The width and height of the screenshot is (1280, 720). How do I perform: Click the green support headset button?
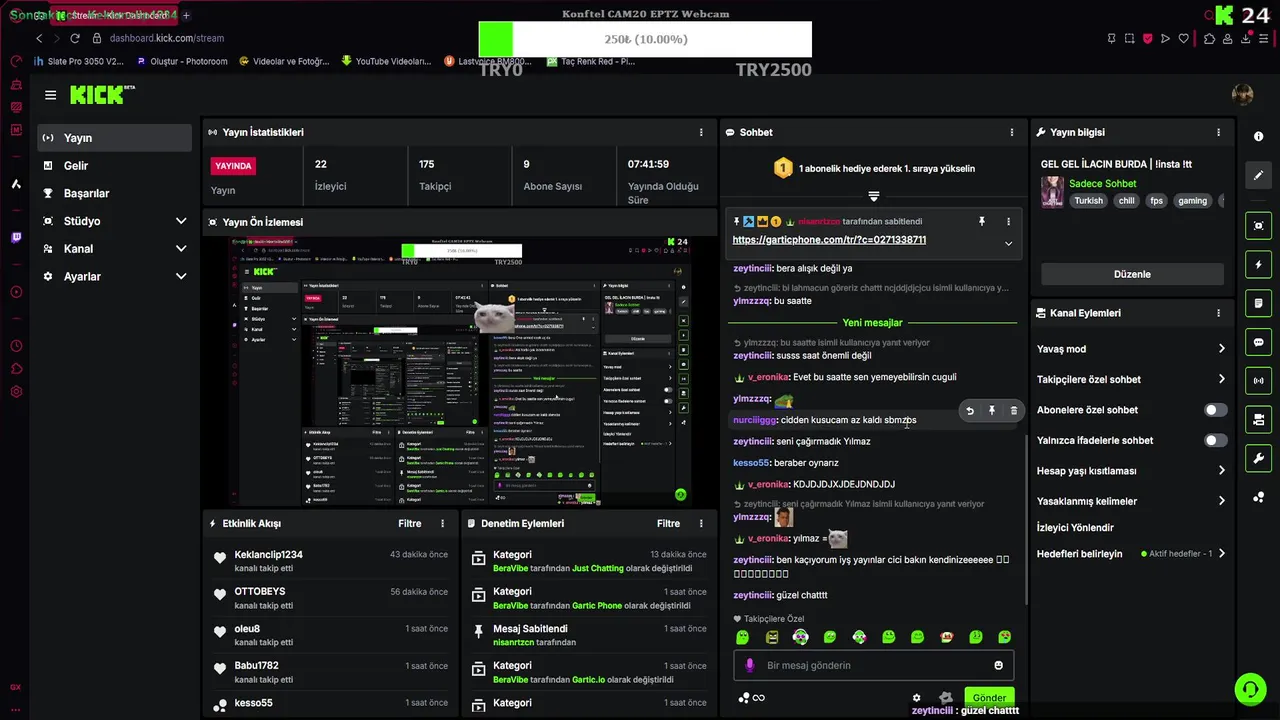tap(1249, 689)
